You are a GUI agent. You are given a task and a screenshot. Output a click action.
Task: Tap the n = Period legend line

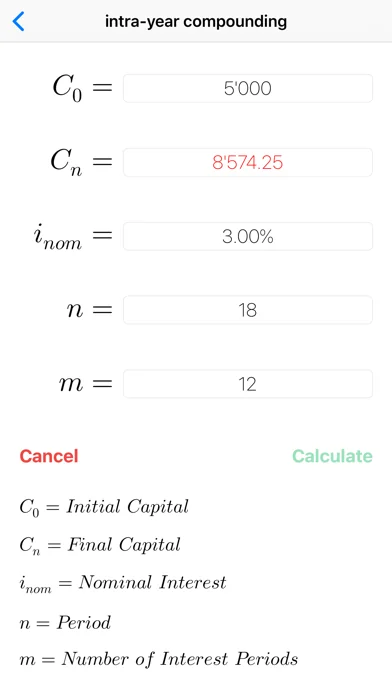click(65, 623)
